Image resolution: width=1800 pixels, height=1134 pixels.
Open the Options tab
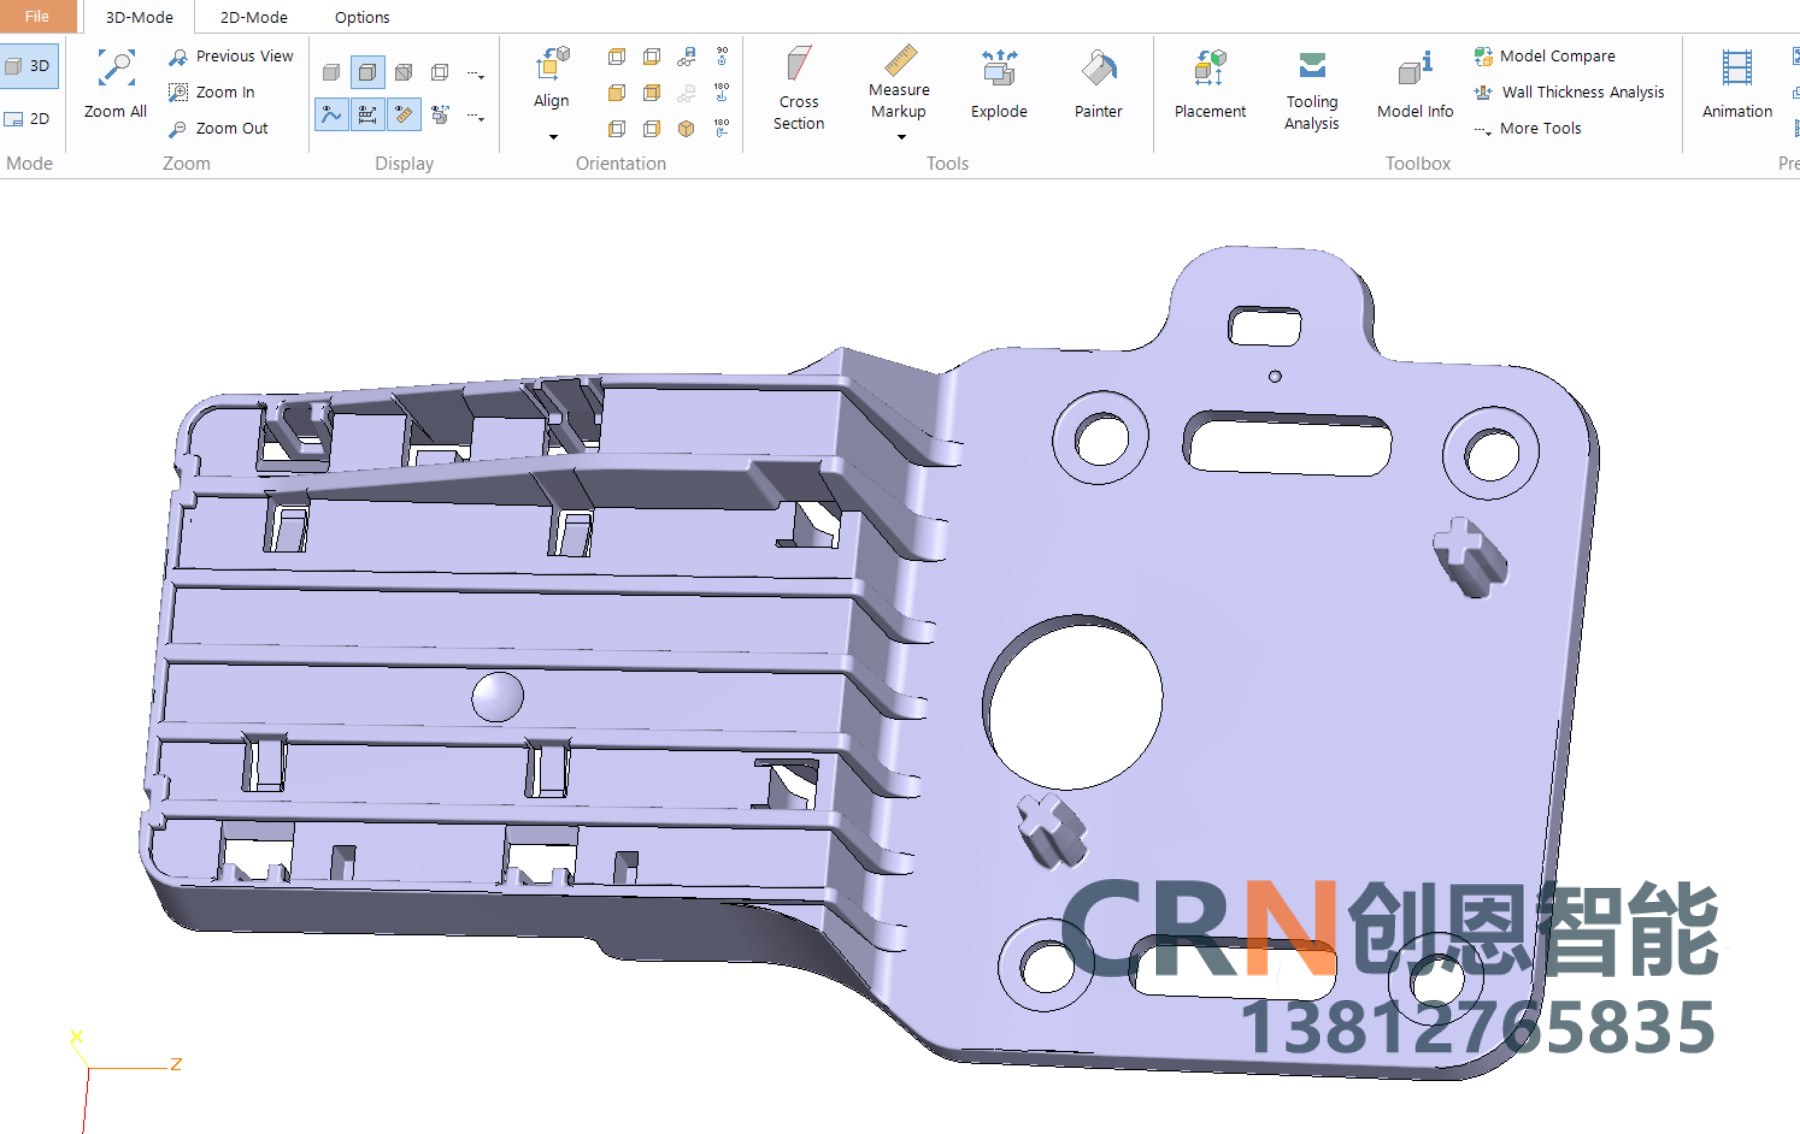tap(362, 17)
